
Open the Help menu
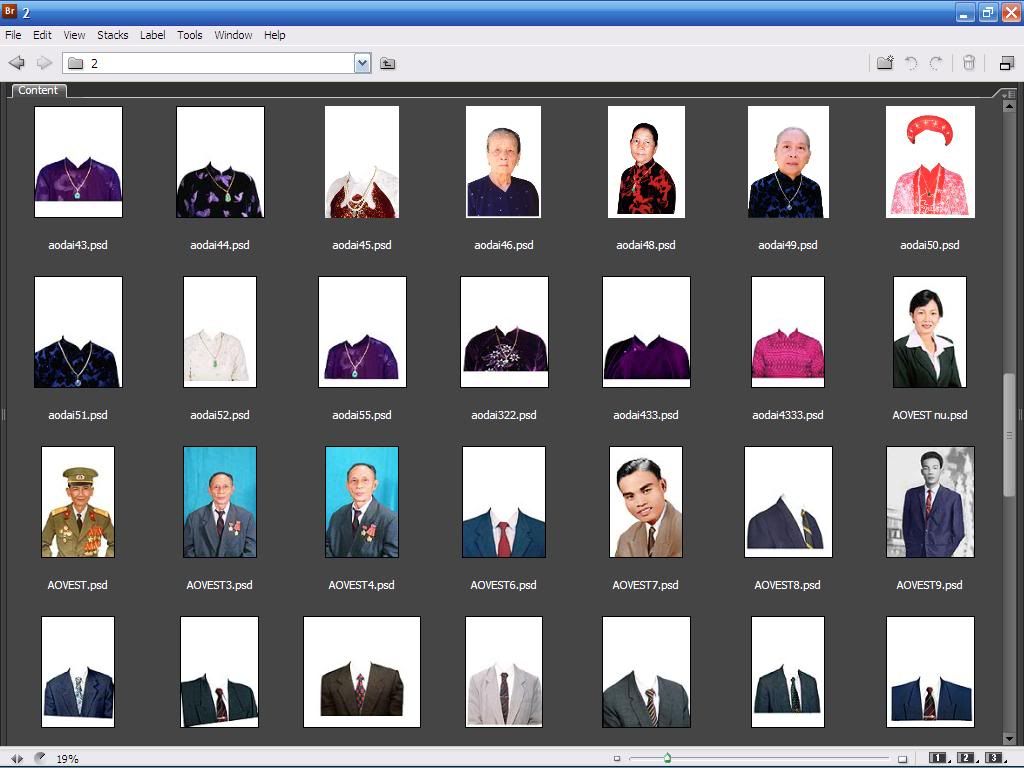click(274, 35)
